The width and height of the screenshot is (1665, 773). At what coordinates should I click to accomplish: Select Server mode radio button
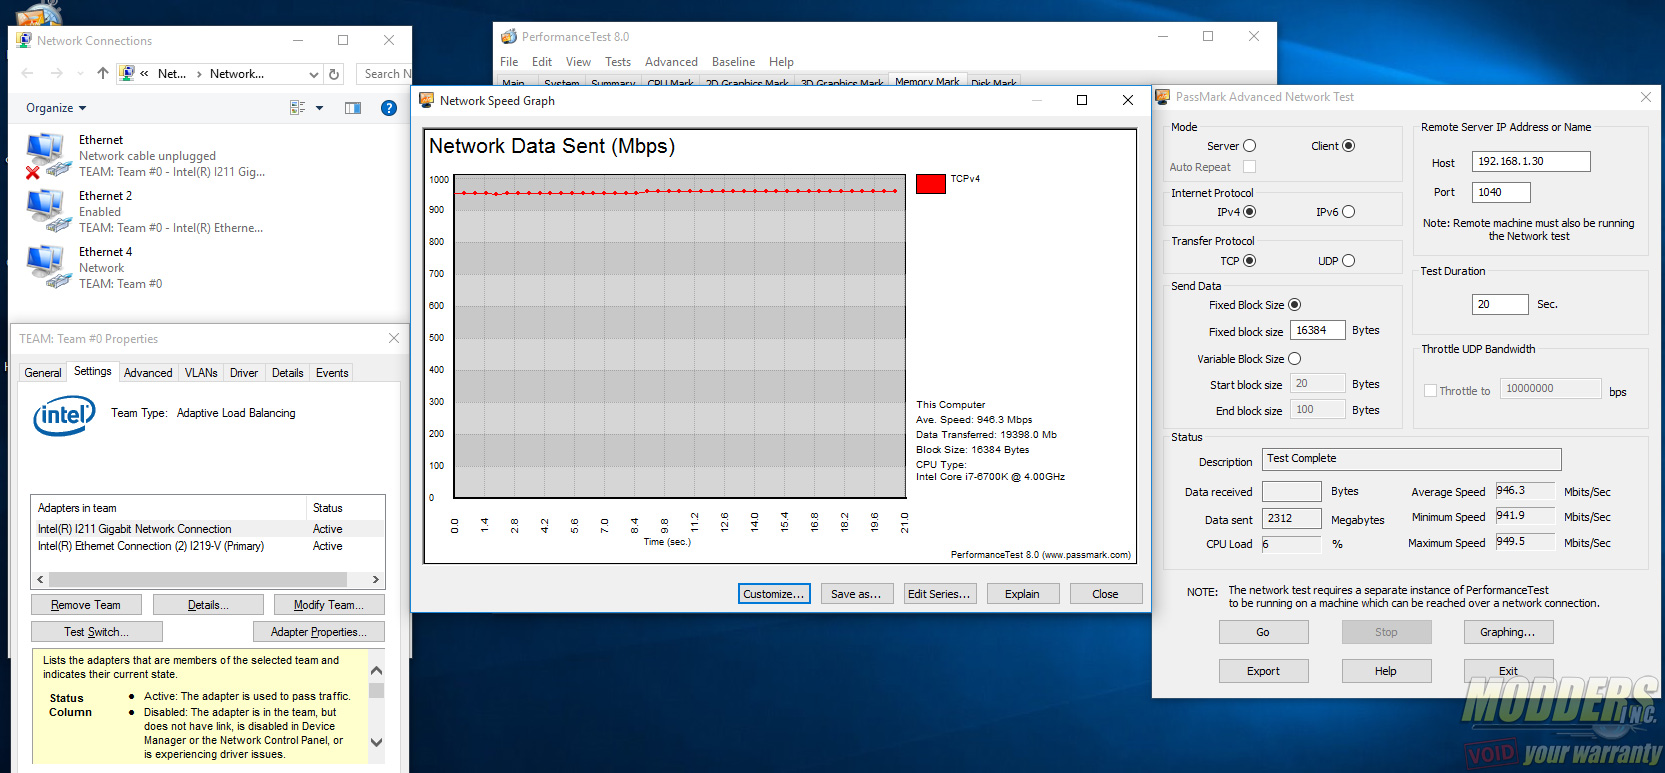[x=1249, y=146]
